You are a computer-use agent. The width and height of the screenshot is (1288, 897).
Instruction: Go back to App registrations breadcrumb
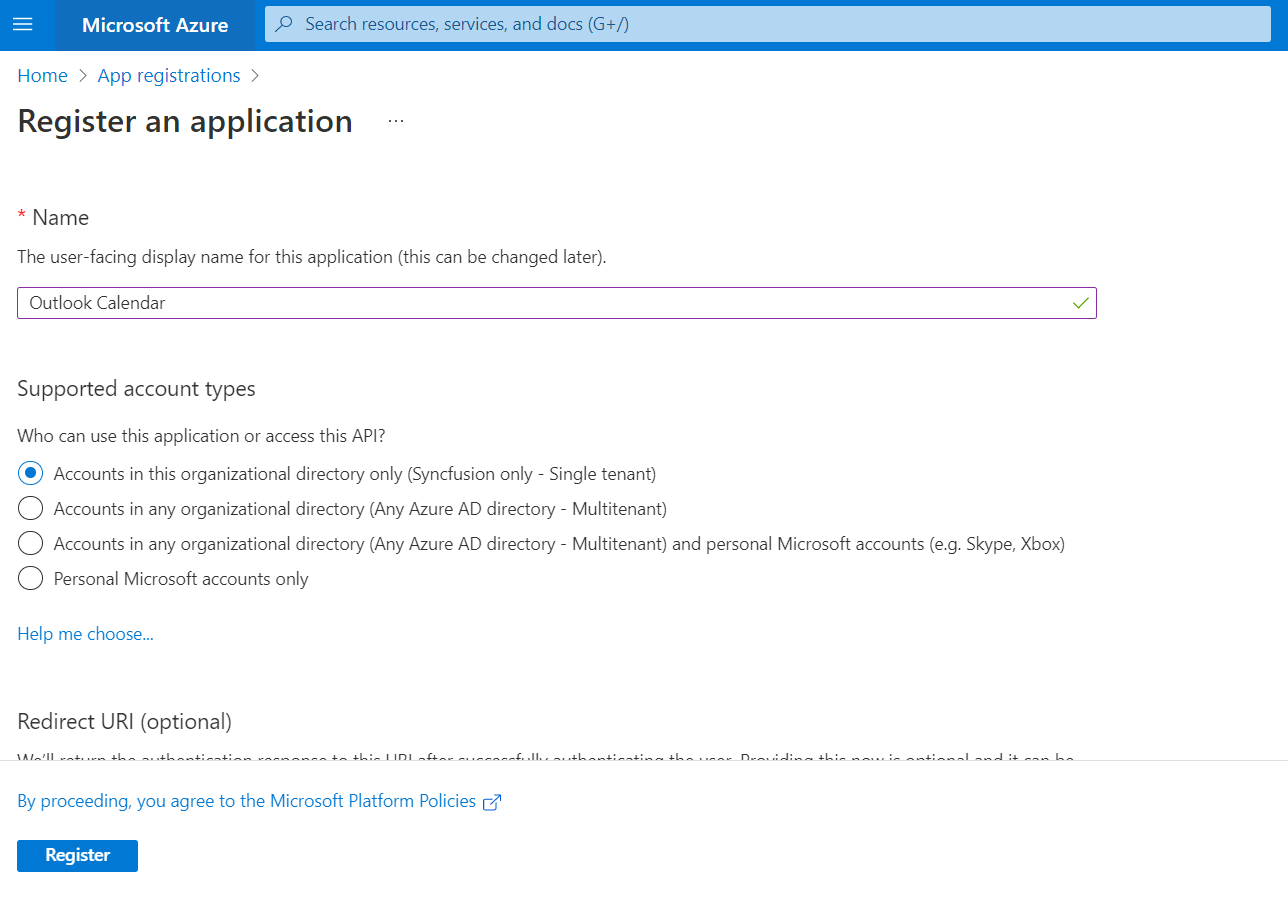pyautogui.click(x=169, y=76)
